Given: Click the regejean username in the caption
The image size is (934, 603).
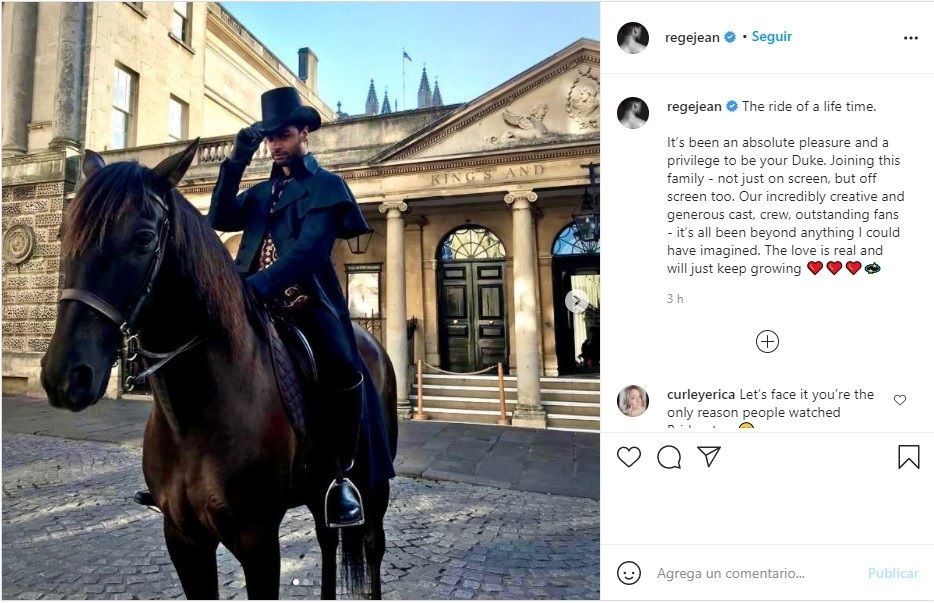Looking at the screenshot, I should (x=694, y=107).
